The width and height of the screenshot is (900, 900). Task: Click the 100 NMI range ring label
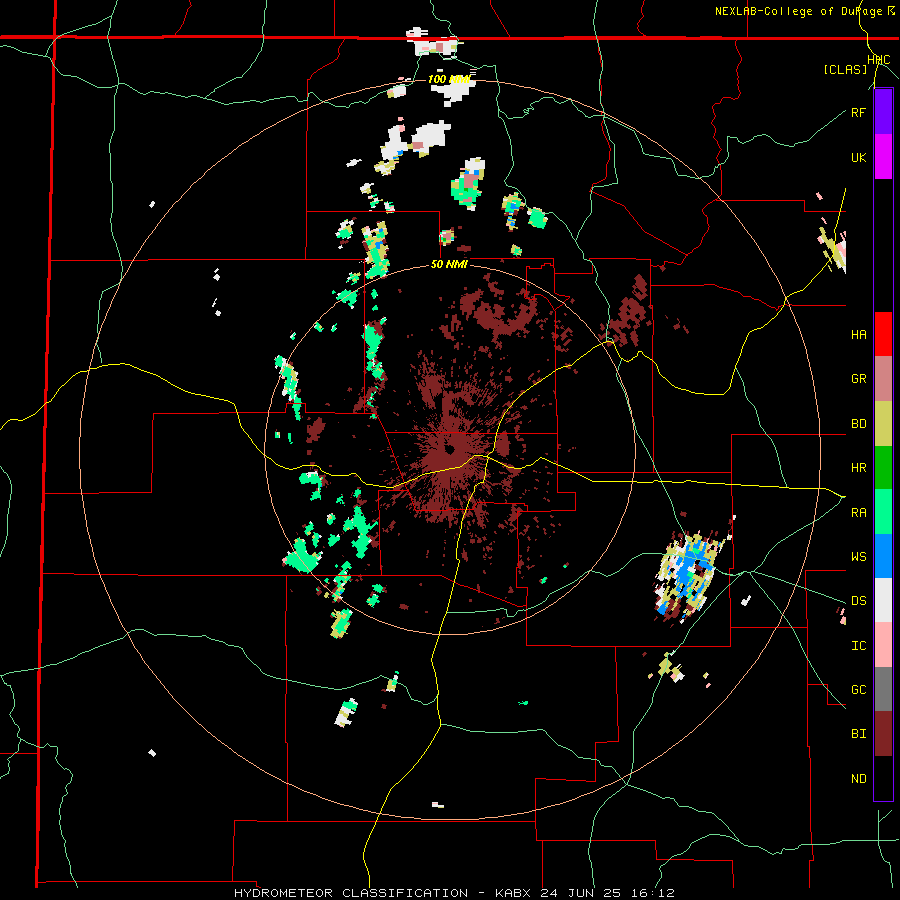click(x=449, y=79)
